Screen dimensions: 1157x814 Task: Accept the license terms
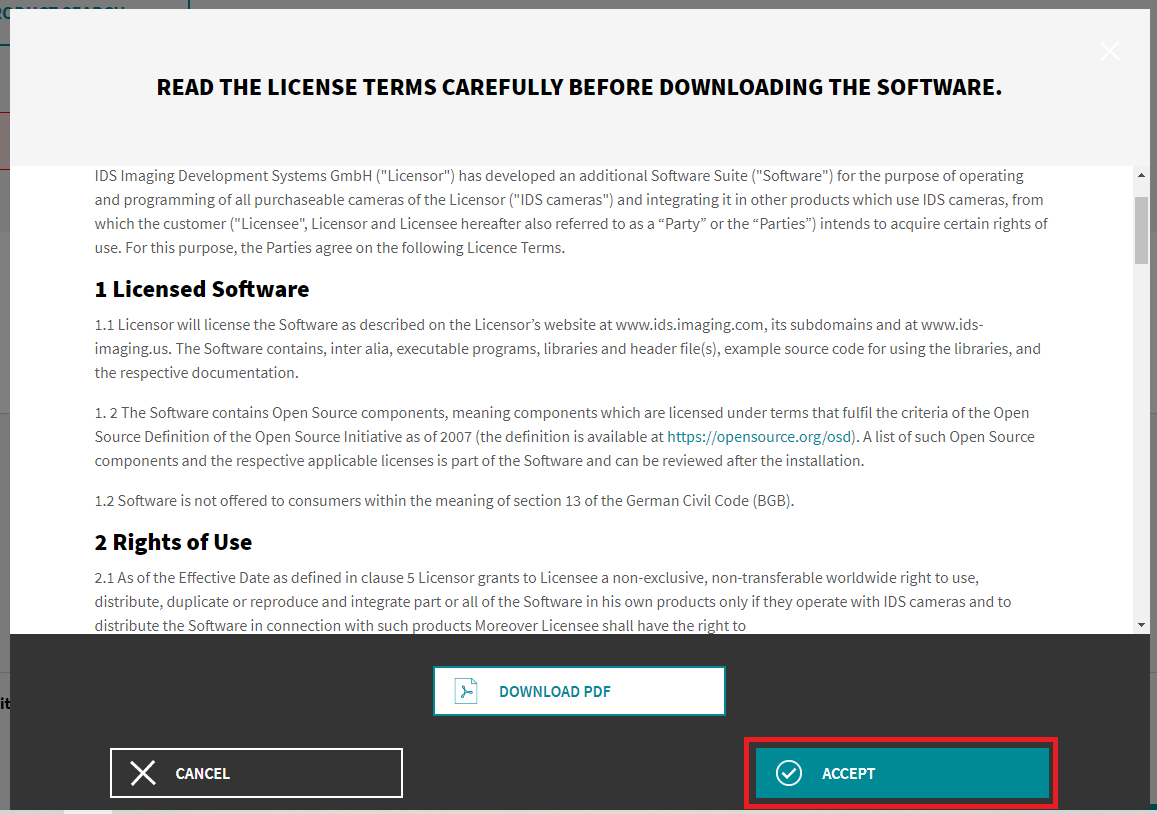tap(901, 773)
